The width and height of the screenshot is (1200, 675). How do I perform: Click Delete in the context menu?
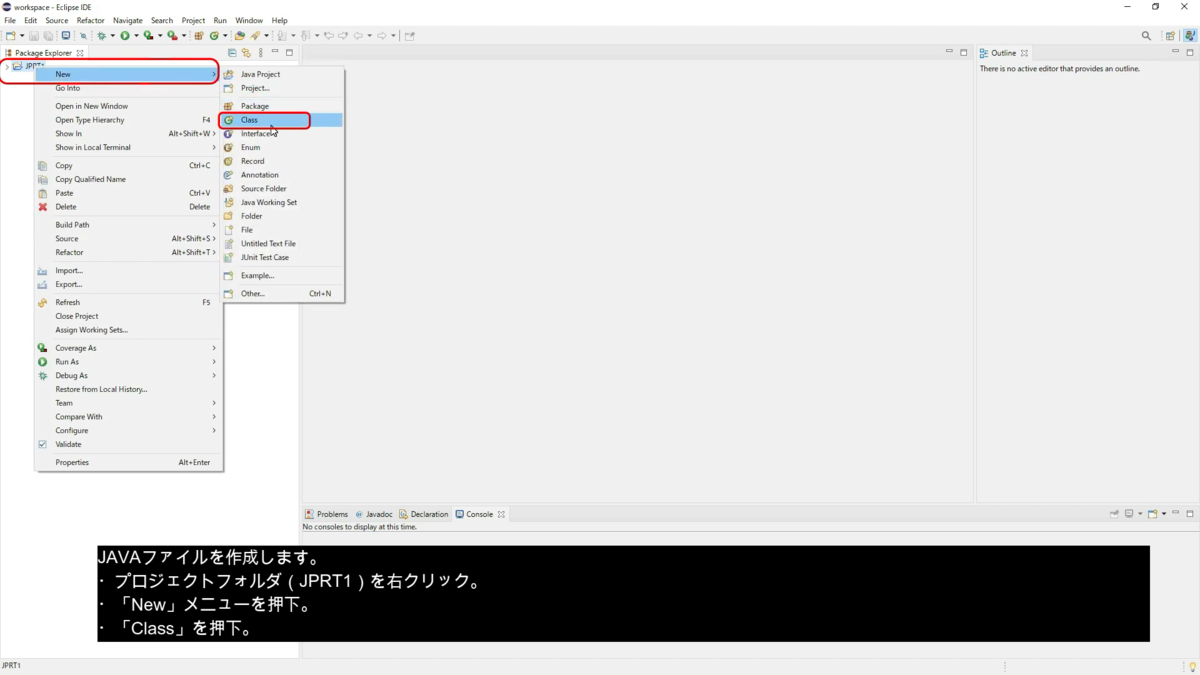coord(129,207)
